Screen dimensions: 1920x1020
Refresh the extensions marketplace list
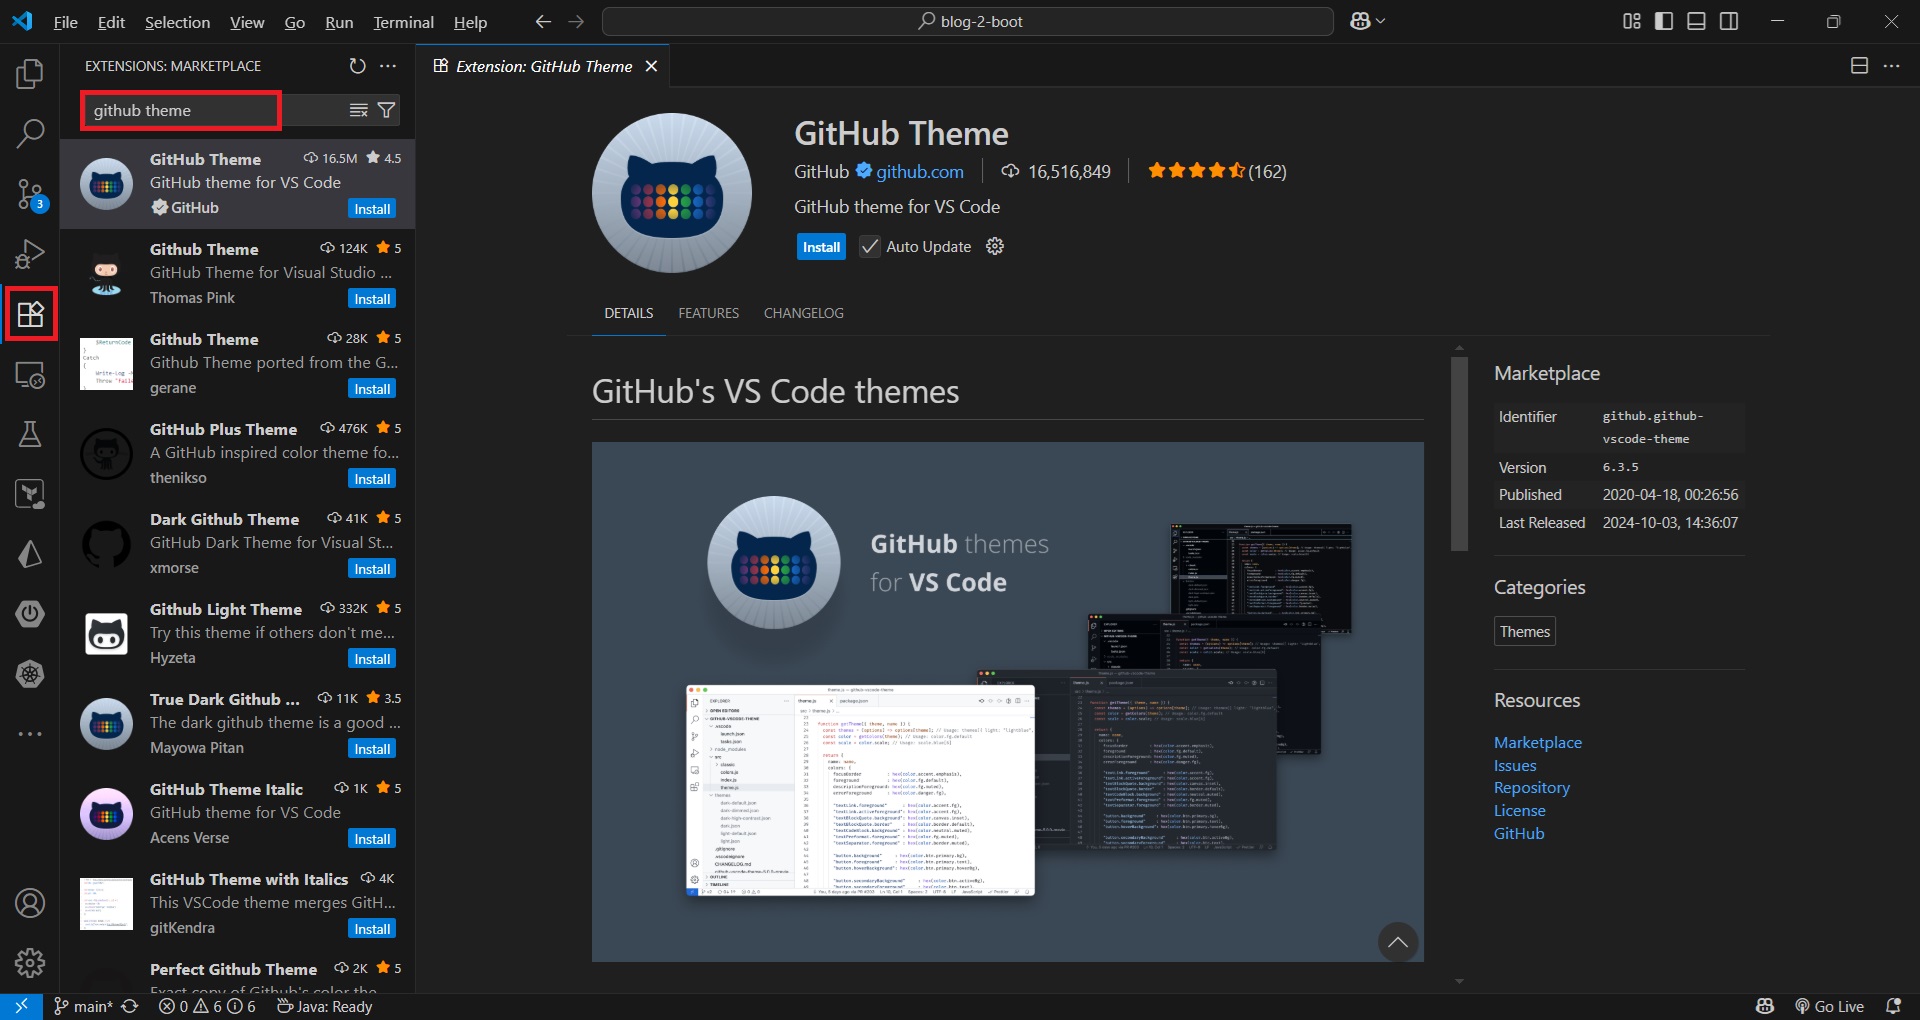[x=357, y=66]
